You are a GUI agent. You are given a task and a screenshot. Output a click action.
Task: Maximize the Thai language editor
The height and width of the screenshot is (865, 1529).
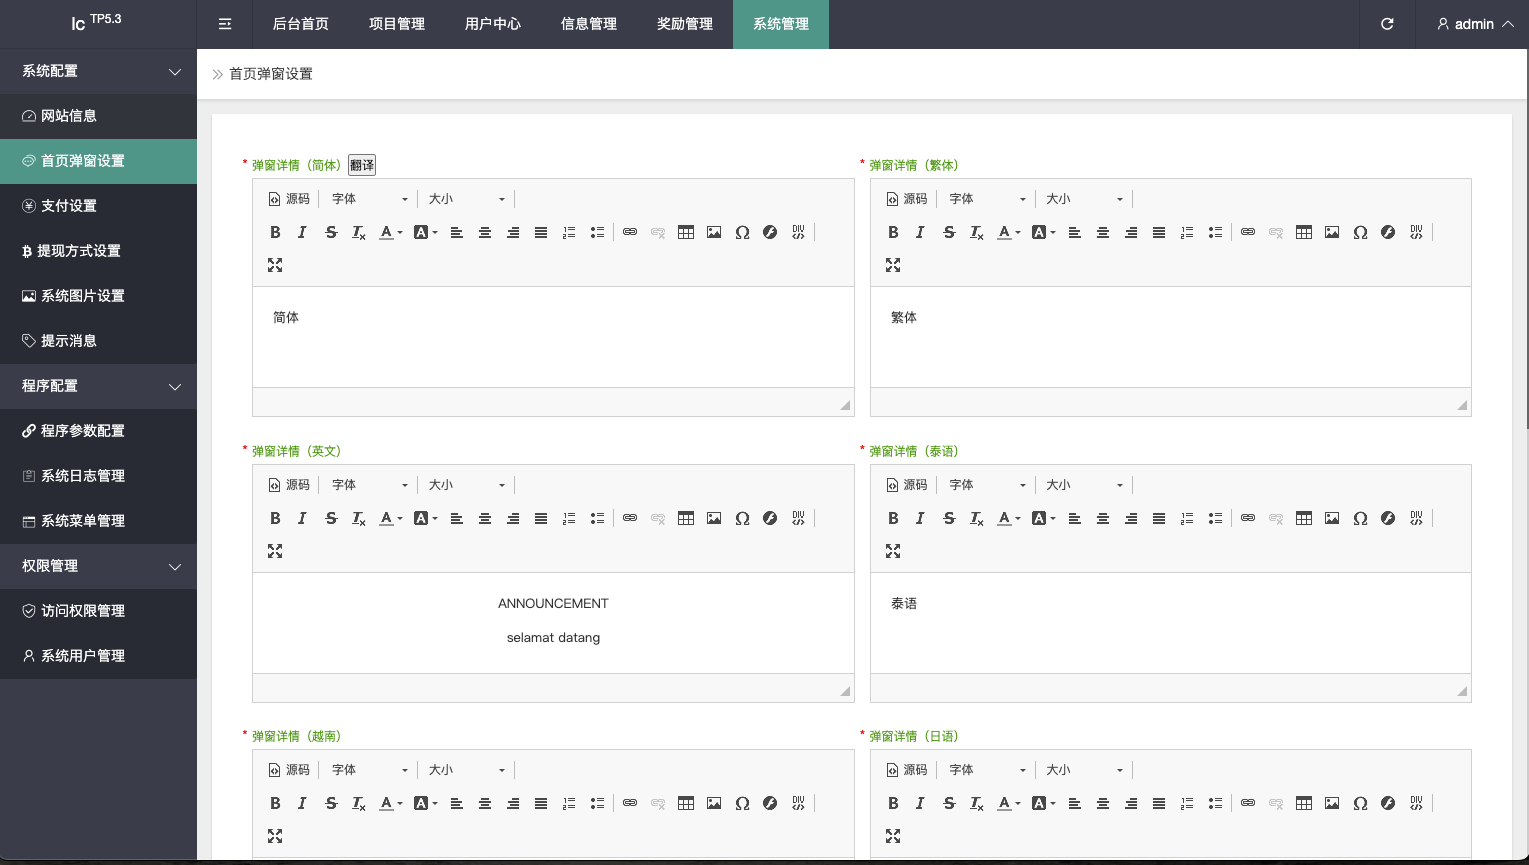pos(893,551)
